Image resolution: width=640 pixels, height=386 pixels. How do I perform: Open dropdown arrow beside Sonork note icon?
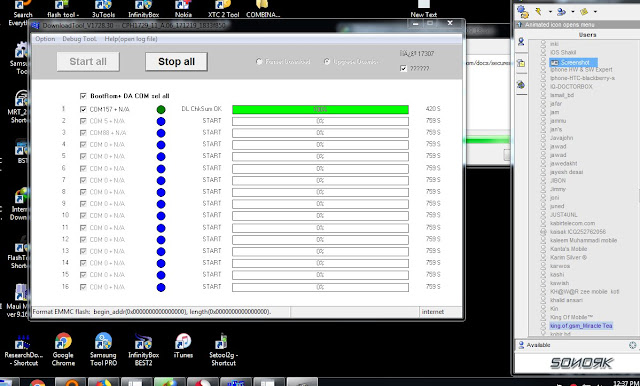pos(595,12)
